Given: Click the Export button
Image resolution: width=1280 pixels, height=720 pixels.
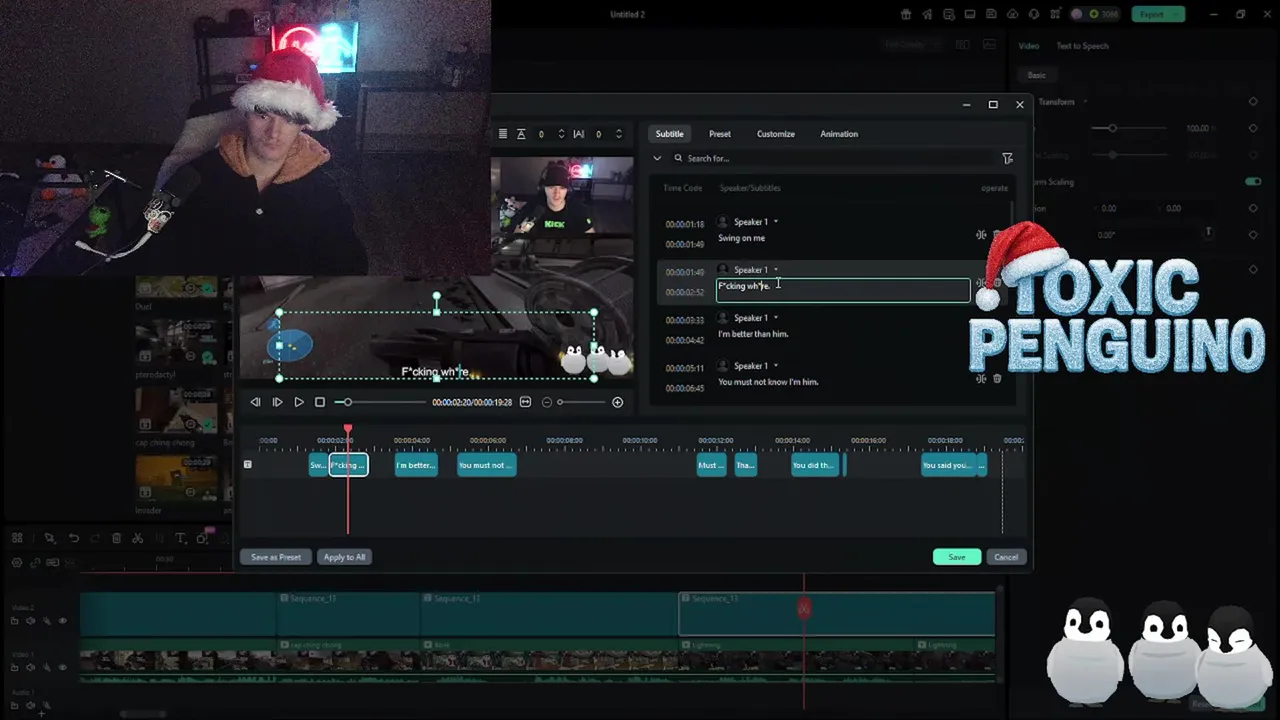Looking at the screenshot, I should click(x=1158, y=14).
